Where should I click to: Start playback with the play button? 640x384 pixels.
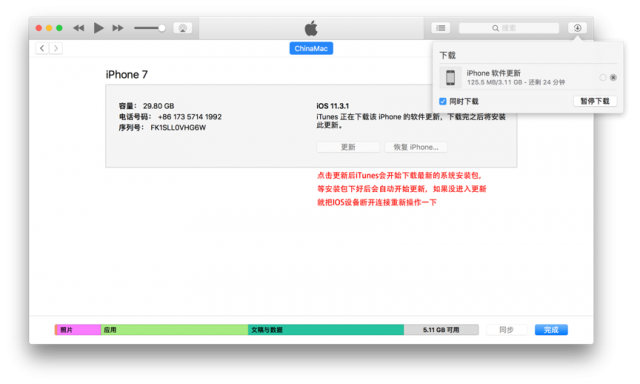[98, 28]
